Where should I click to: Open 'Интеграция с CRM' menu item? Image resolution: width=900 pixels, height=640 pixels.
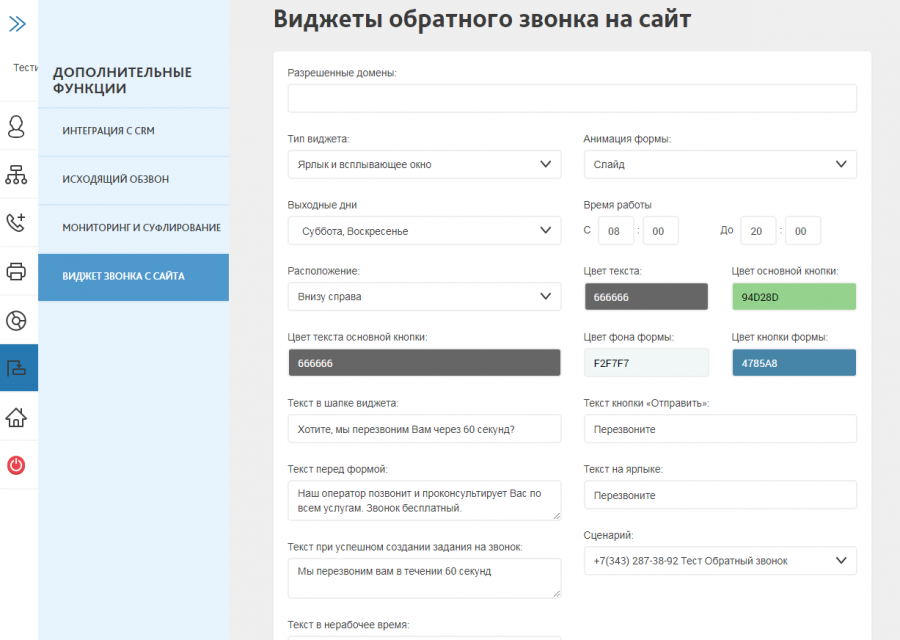pos(133,131)
